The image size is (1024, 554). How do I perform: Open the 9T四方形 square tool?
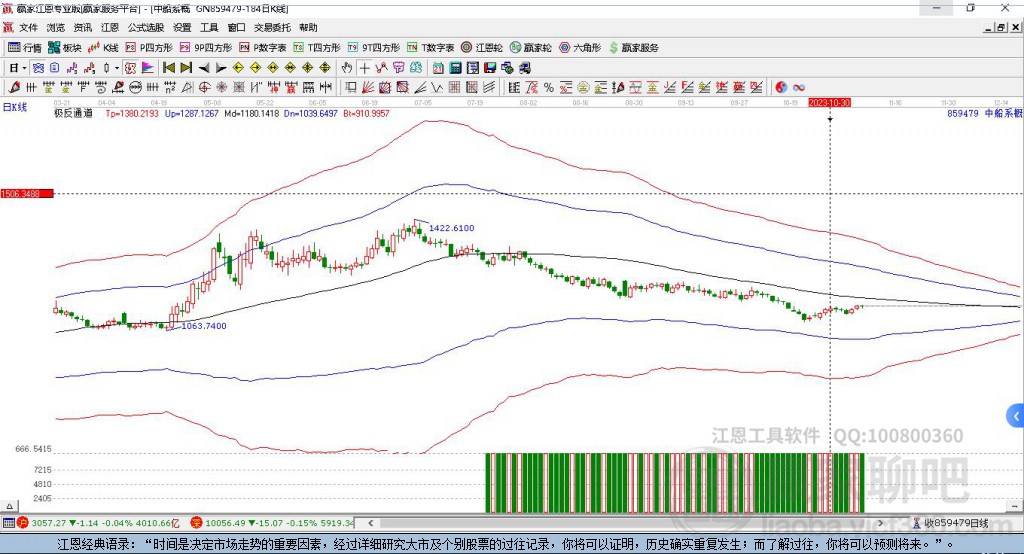[379, 47]
